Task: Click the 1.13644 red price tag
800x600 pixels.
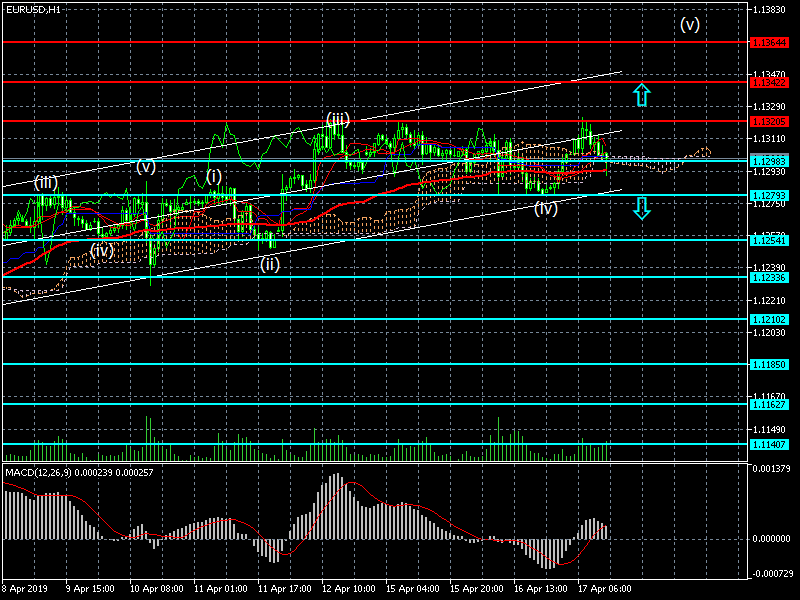Action: pos(772,43)
